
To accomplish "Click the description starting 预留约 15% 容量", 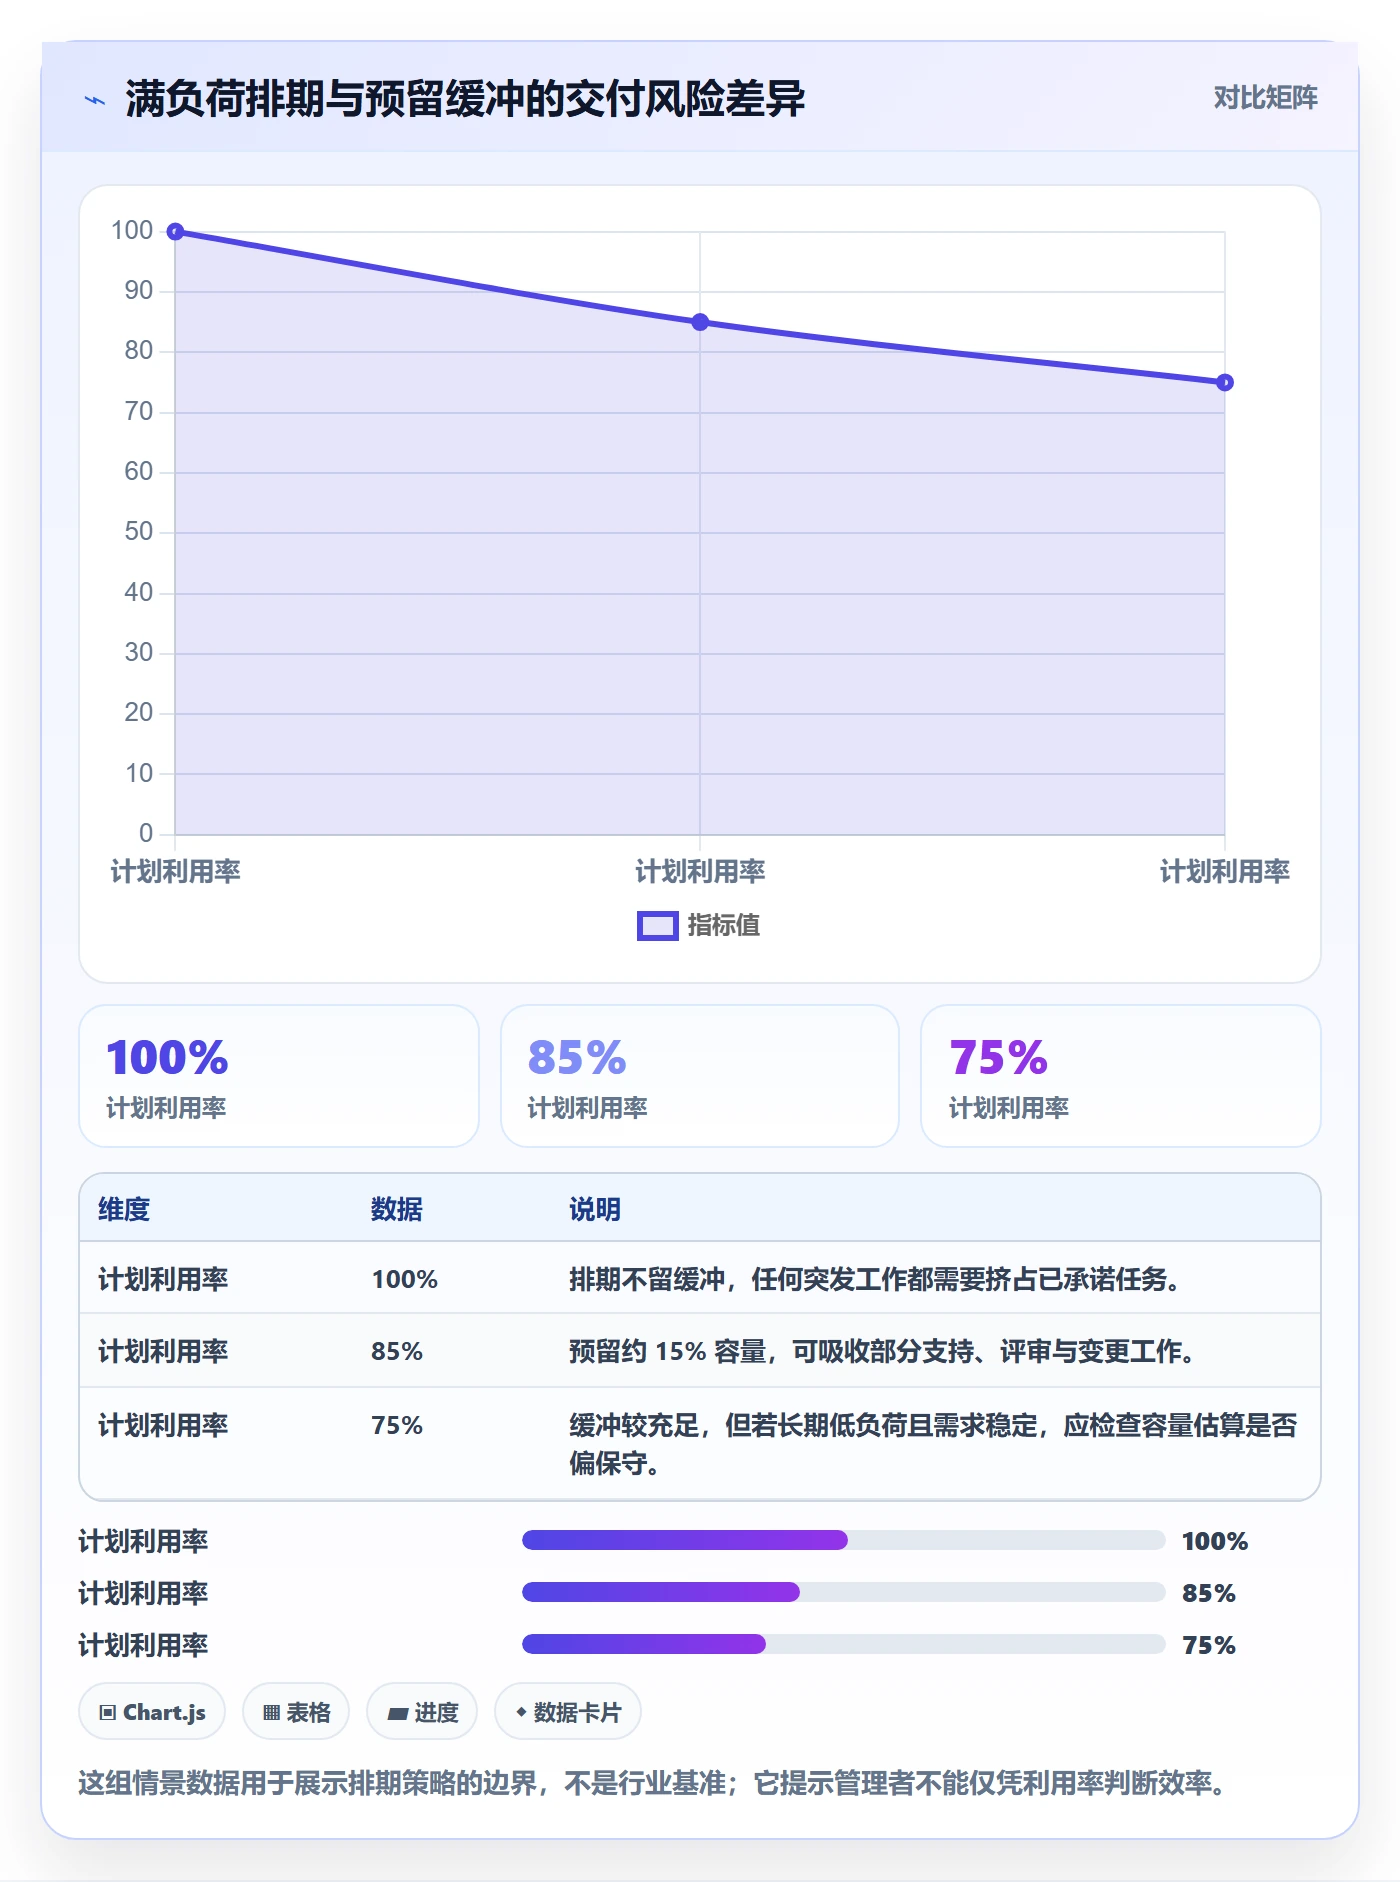I will point(883,1351).
